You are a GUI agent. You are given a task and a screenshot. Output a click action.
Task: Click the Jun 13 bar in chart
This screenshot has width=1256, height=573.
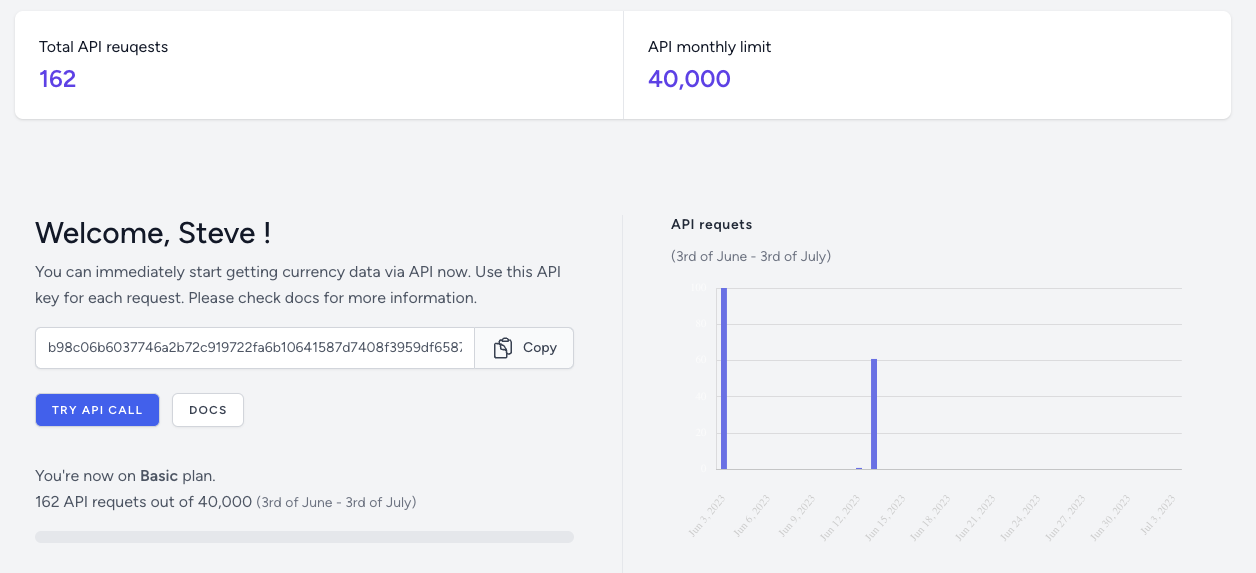pos(874,414)
